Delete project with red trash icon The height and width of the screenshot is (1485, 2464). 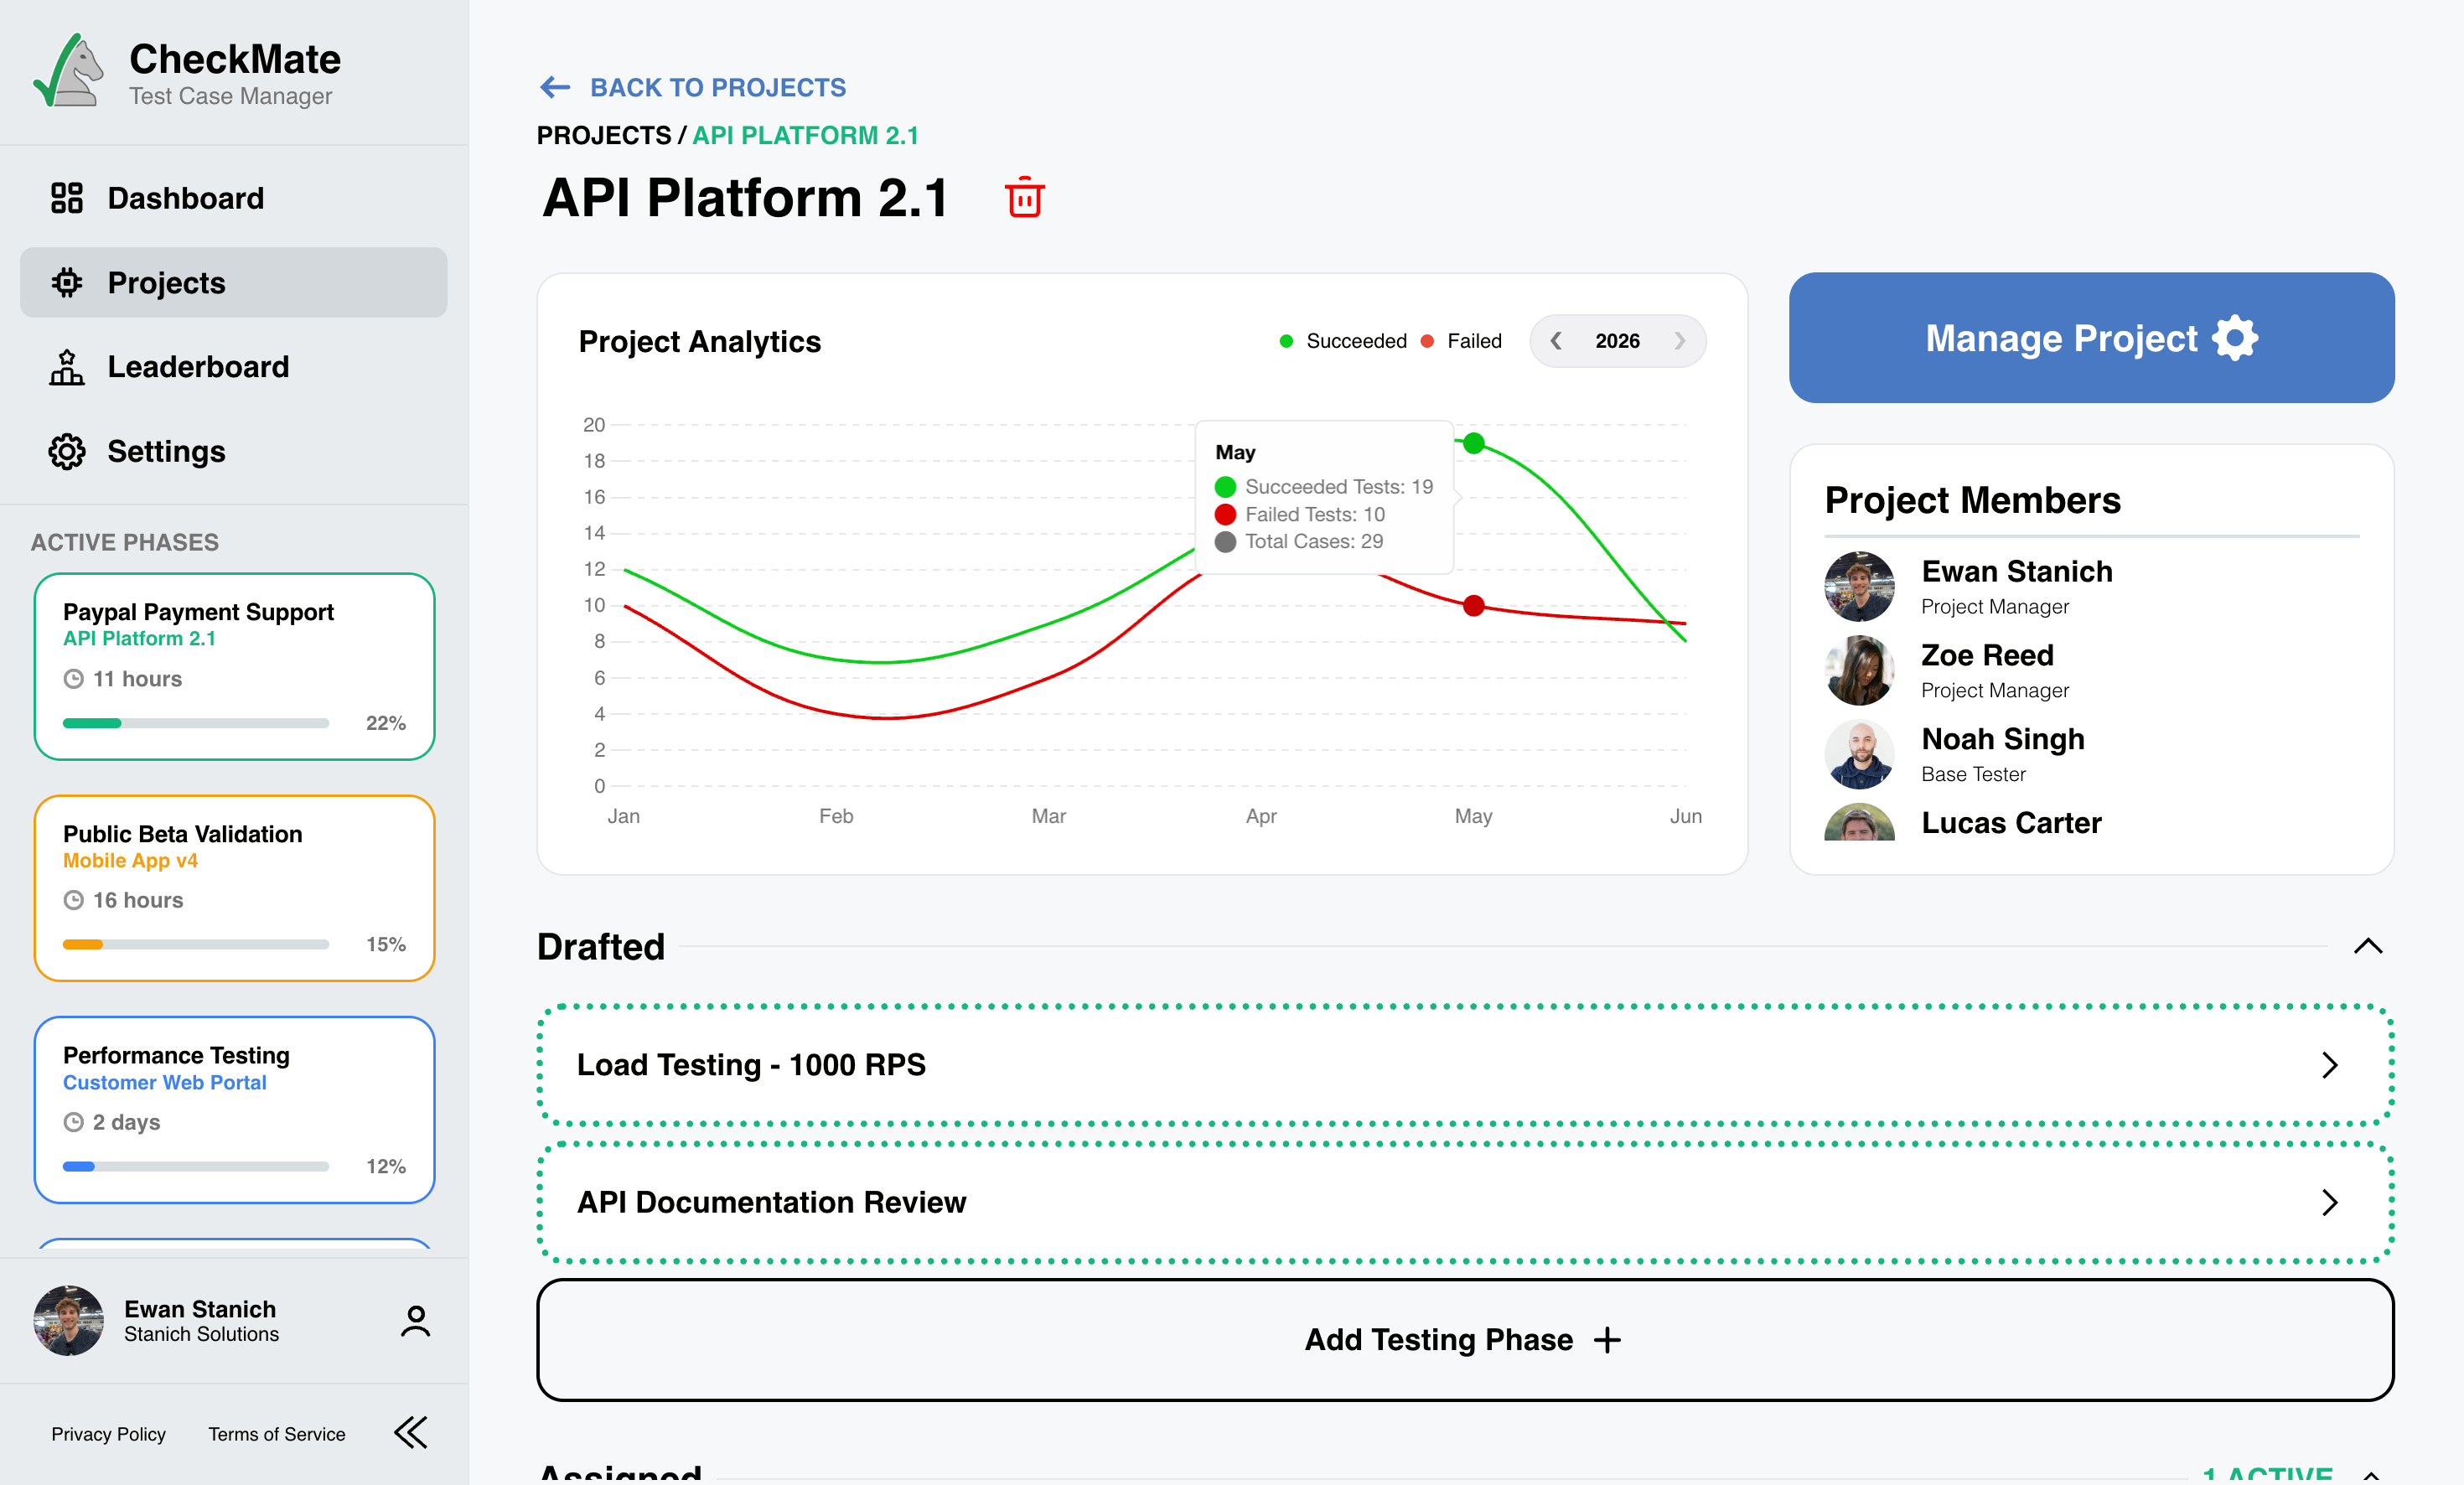coord(1024,197)
